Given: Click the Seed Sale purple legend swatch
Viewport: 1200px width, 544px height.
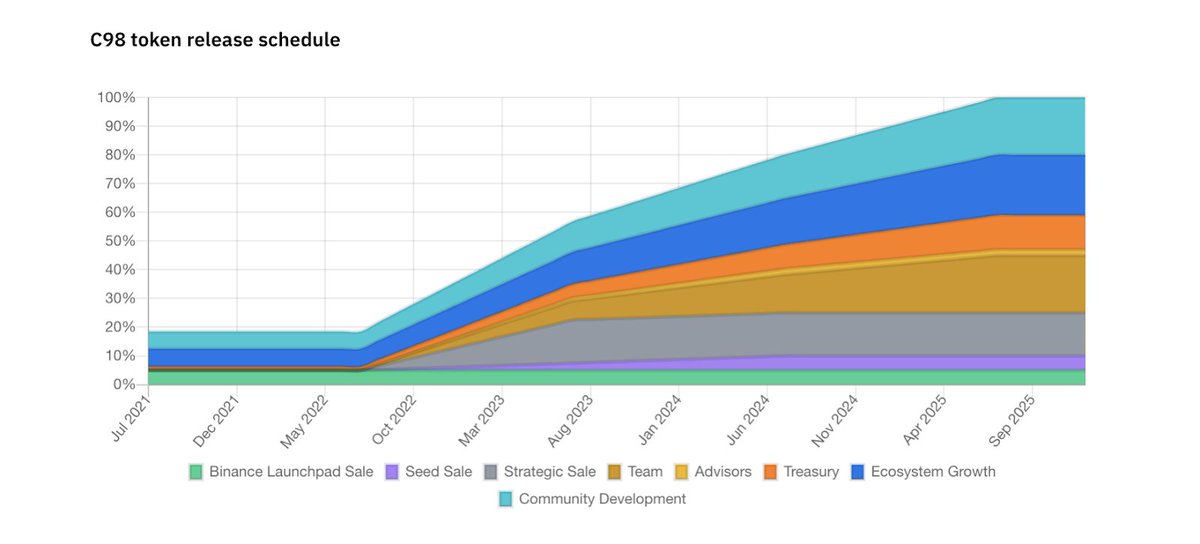Looking at the screenshot, I should tap(392, 471).
